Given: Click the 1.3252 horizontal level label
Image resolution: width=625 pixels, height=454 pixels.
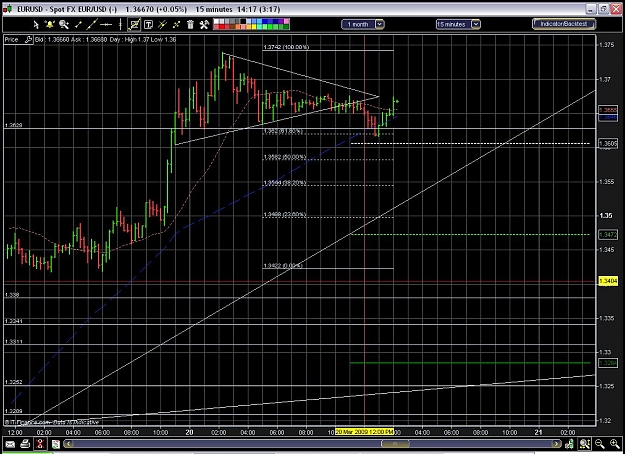Looking at the screenshot, I should (13, 382).
